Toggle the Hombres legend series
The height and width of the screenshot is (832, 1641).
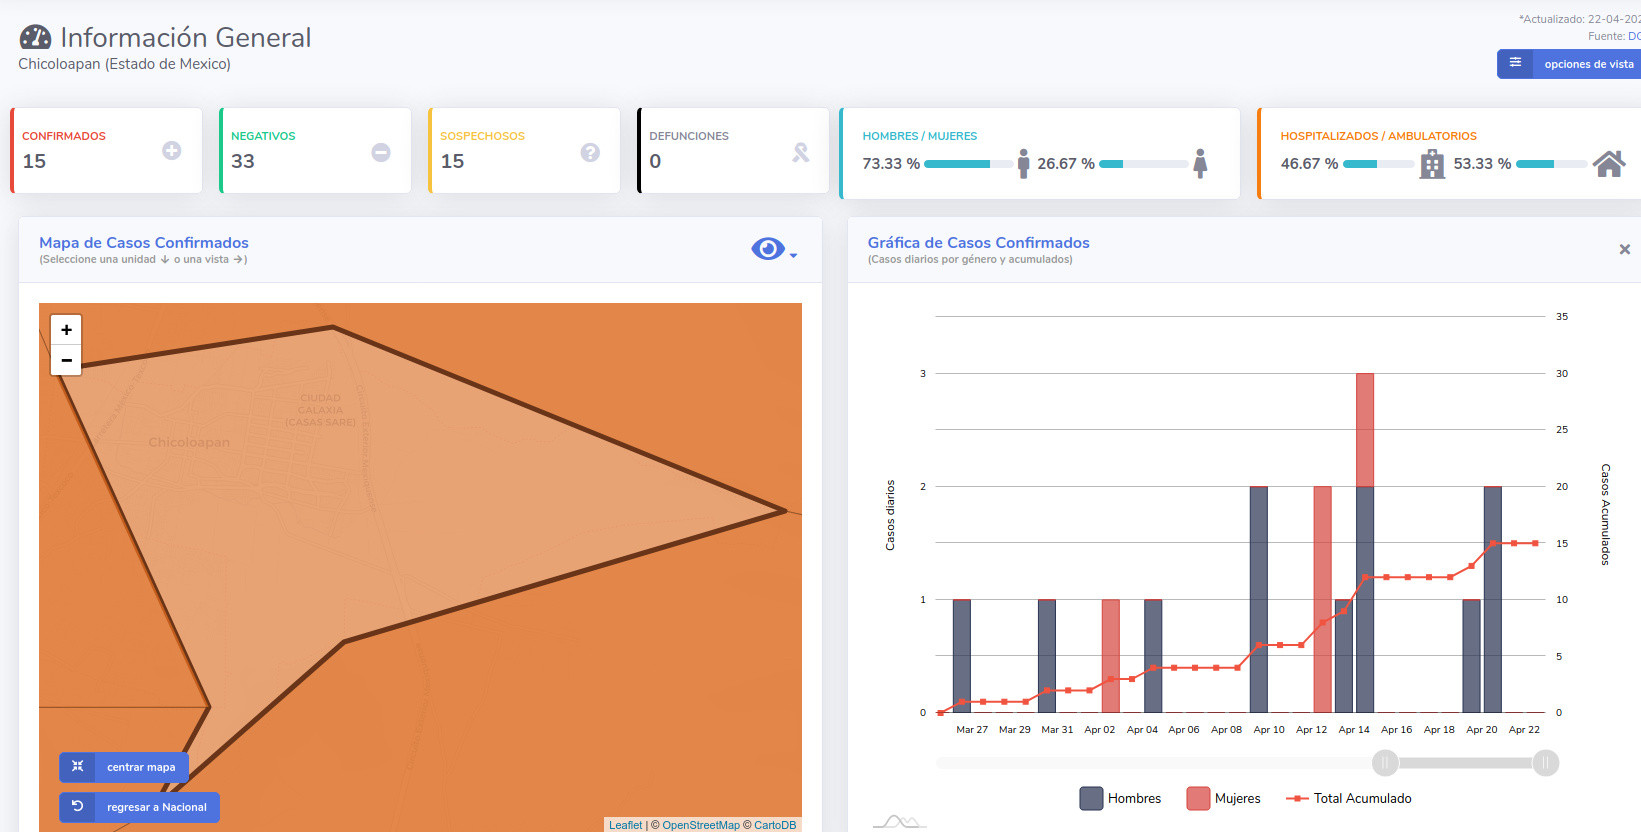click(1120, 798)
